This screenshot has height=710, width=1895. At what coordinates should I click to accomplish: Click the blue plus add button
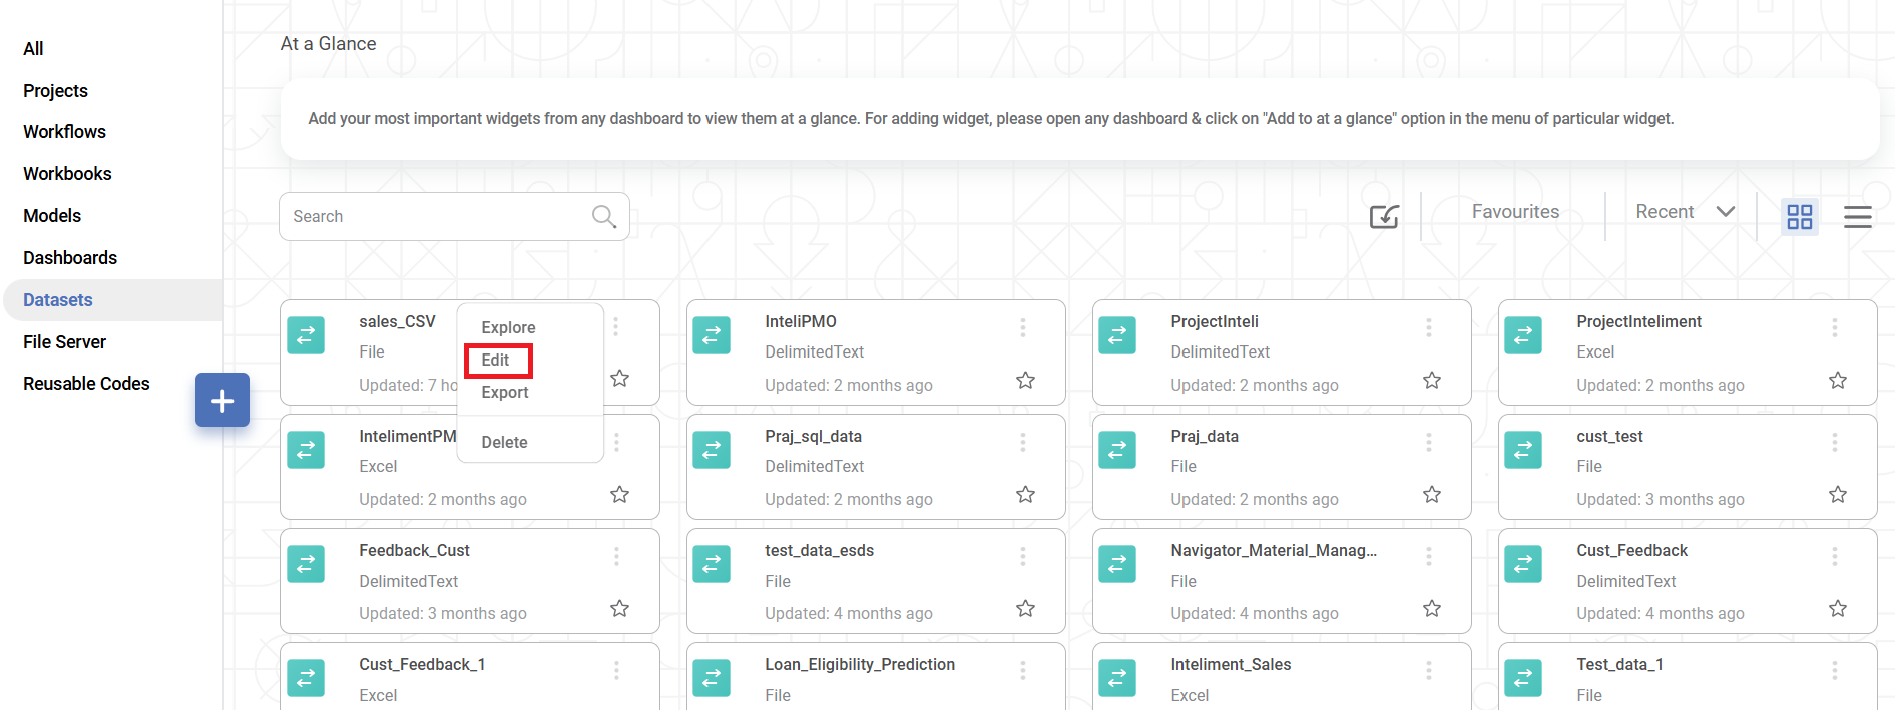pyautogui.click(x=222, y=401)
